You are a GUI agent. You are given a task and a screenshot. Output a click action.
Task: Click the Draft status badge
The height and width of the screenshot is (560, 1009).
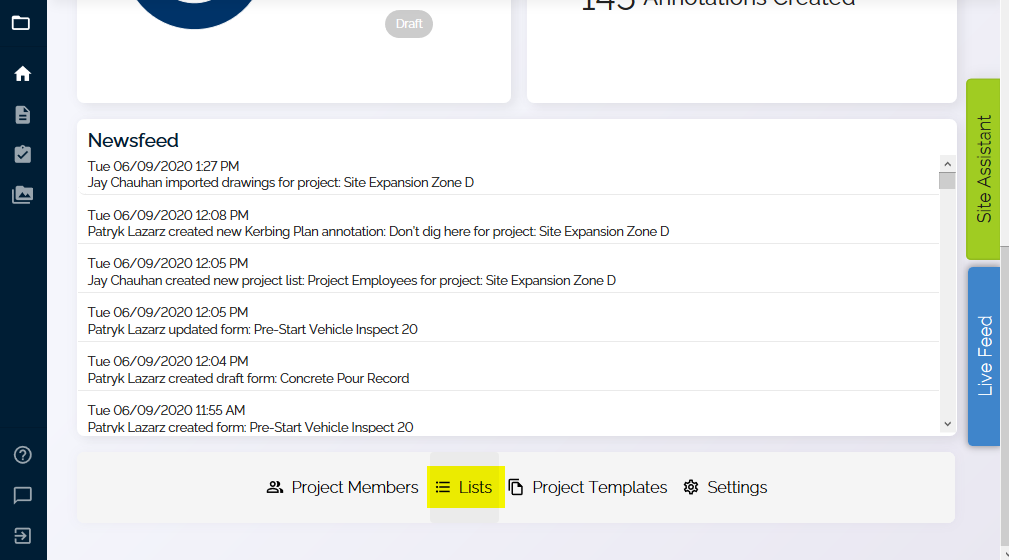coord(409,24)
